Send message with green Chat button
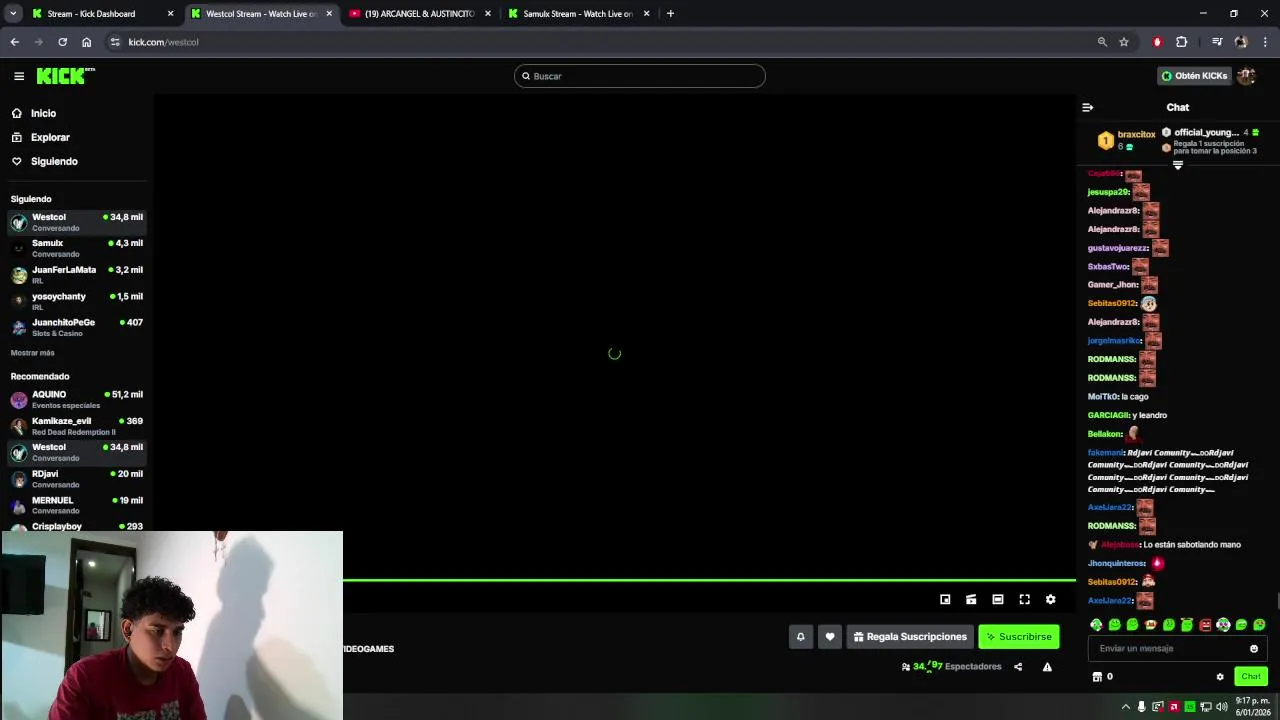This screenshot has height=720, width=1280. 1251,677
